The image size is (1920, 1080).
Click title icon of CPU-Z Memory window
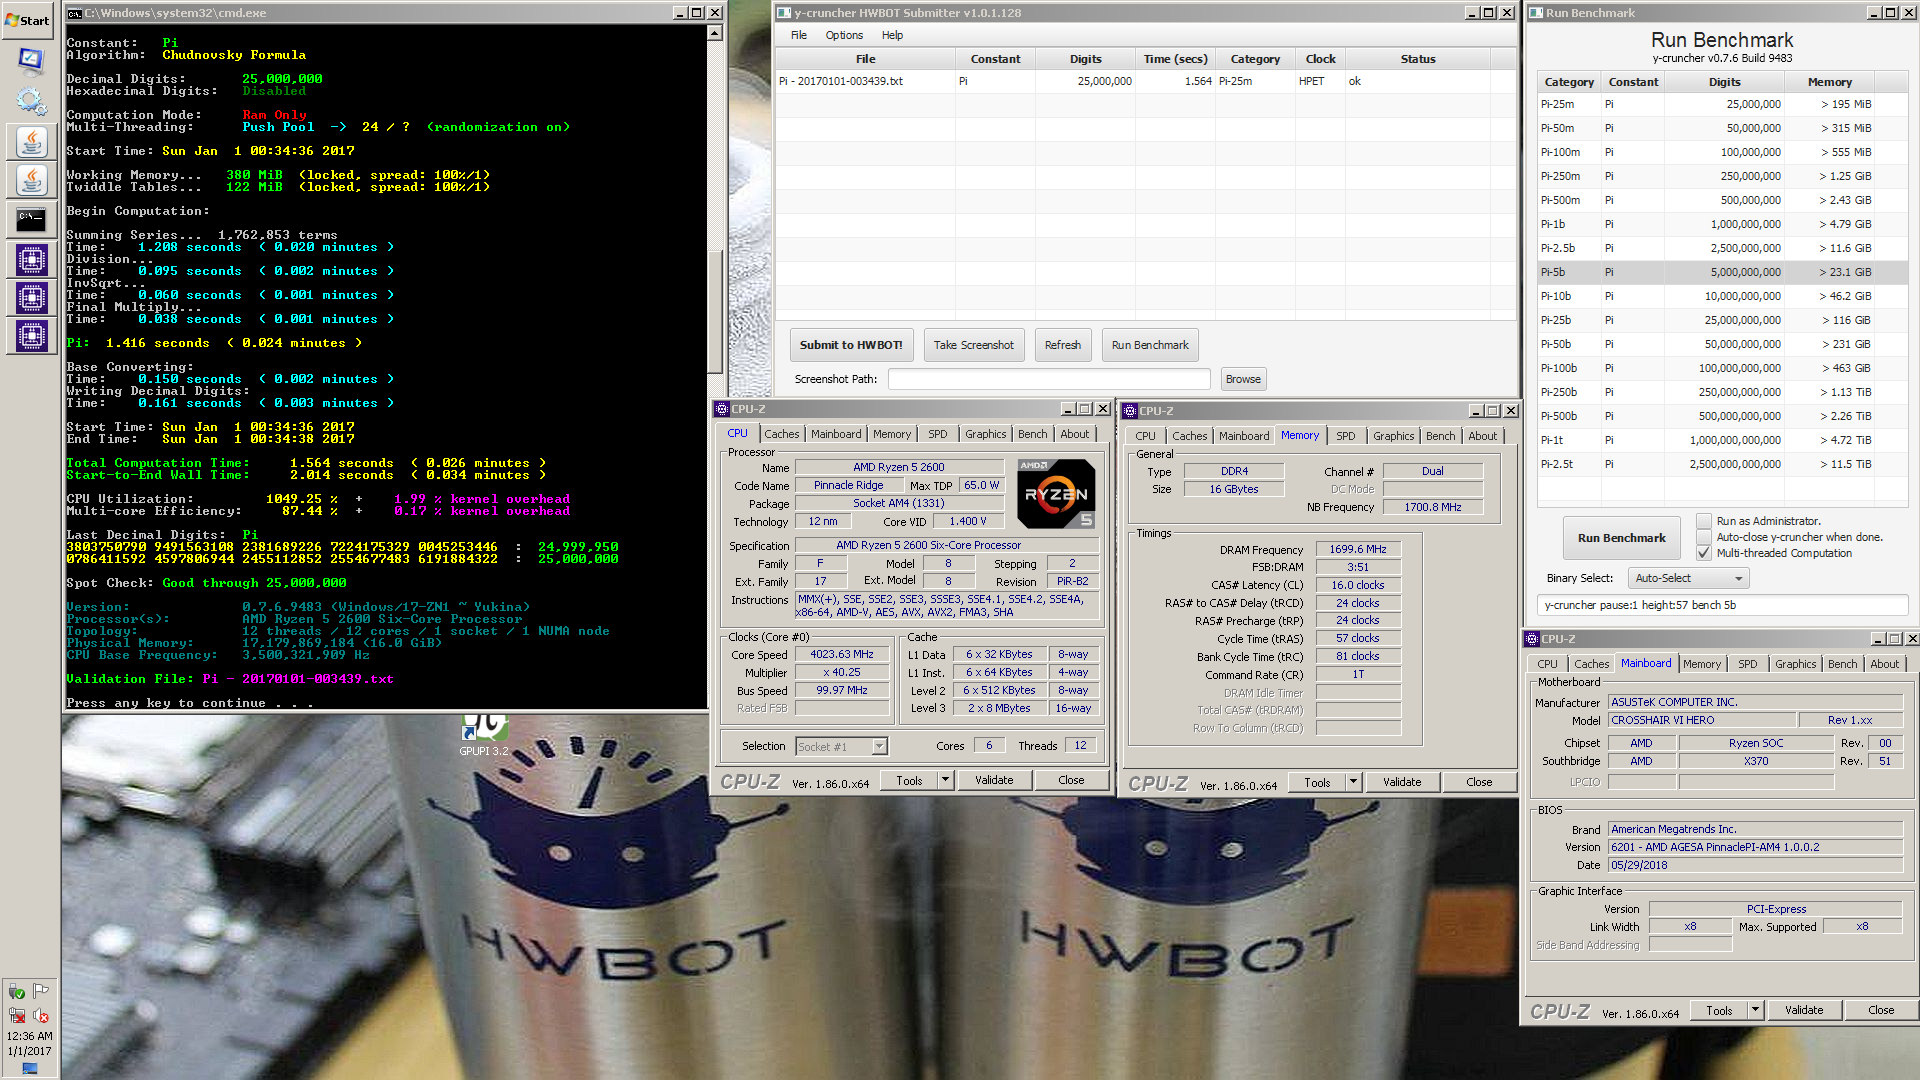point(1130,411)
